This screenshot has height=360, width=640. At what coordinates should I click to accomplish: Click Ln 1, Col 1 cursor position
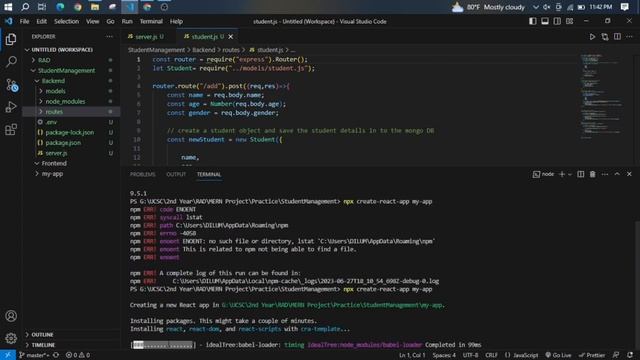coord(412,355)
